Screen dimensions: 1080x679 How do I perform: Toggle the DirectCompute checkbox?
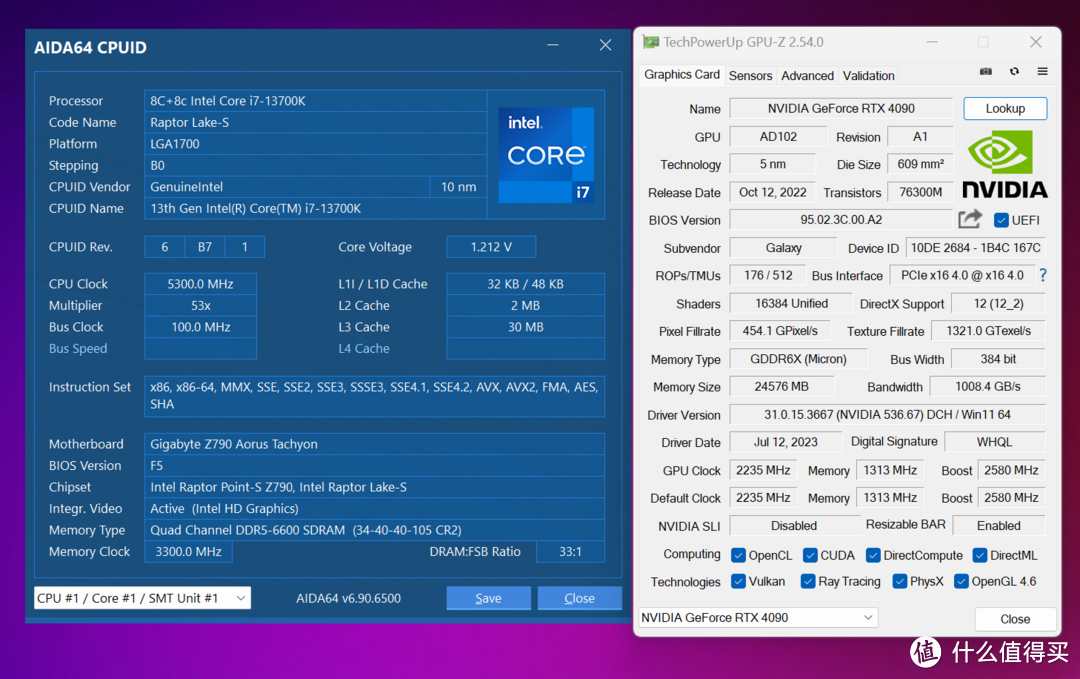coord(873,555)
